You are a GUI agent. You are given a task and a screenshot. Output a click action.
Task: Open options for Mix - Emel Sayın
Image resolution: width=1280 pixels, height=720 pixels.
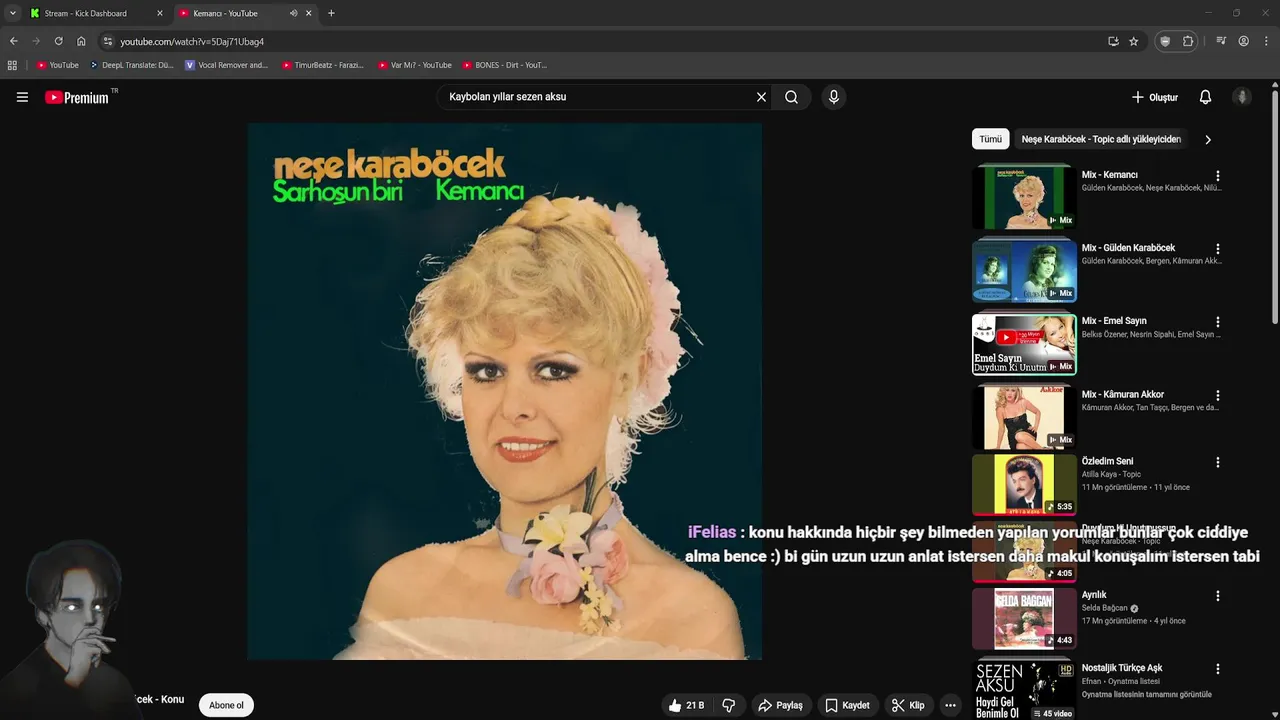point(1217,322)
